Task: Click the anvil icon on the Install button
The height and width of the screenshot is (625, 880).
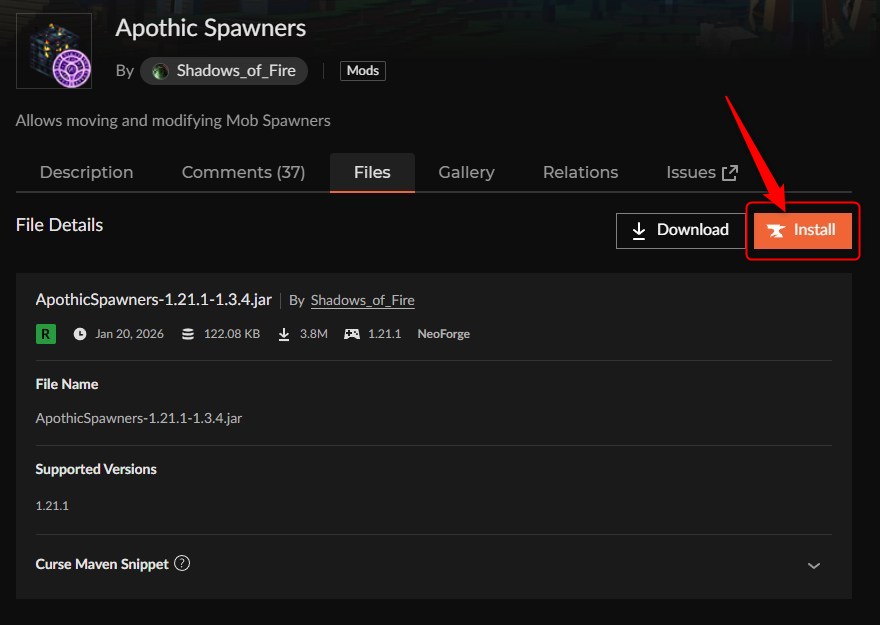Action: (776, 231)
